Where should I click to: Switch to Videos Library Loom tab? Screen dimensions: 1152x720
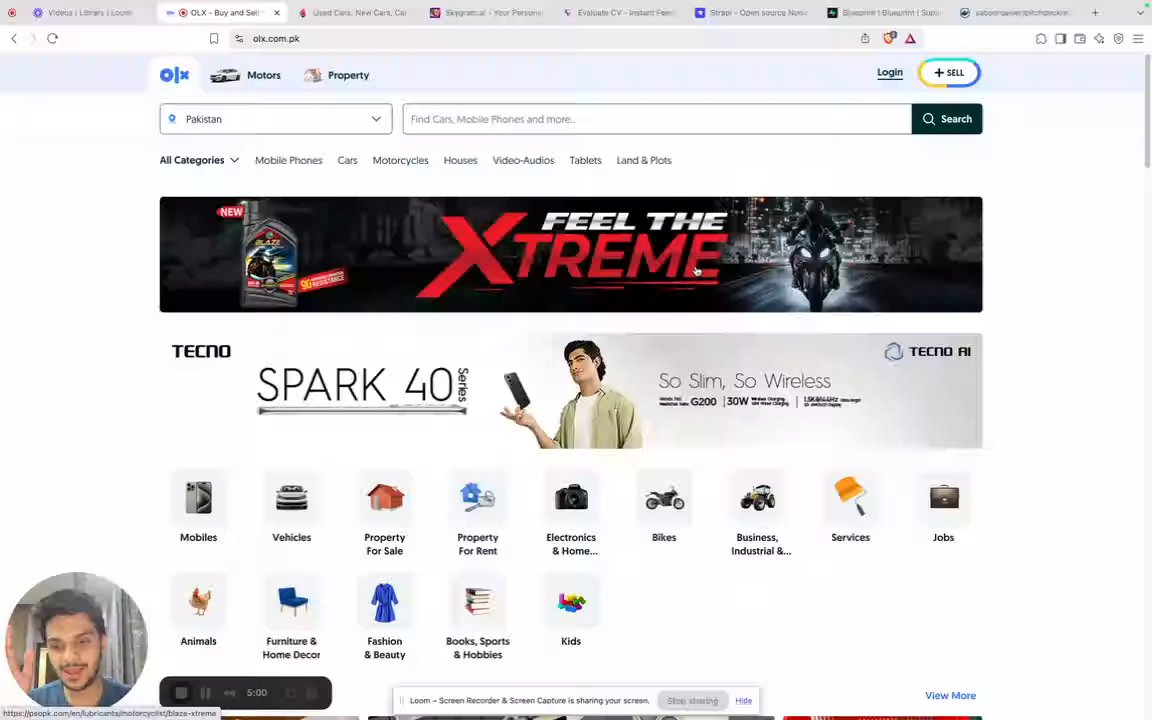click(x=82, y=12)
